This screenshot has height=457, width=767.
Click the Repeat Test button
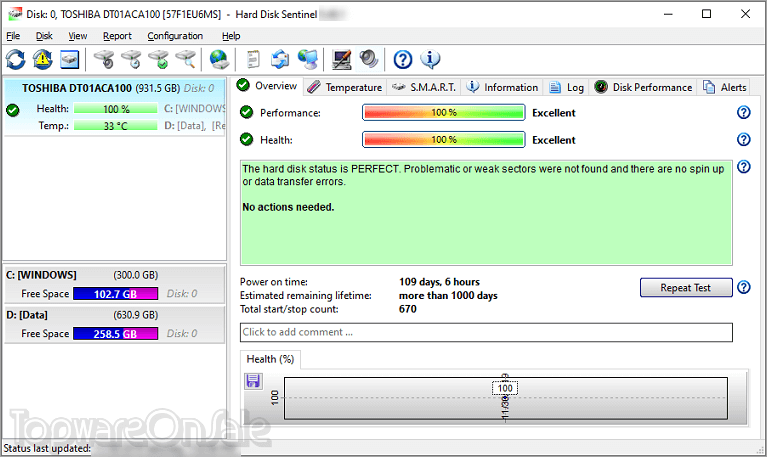pos(686,288)
